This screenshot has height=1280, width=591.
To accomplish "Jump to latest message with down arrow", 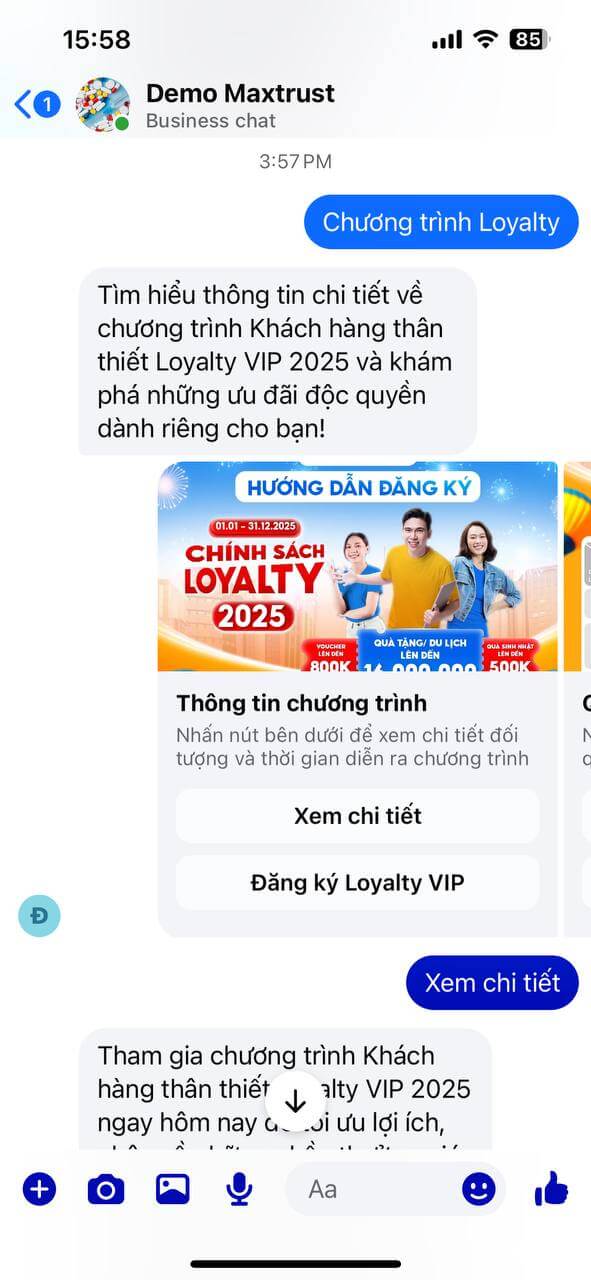I will (x=295, y=1102).
